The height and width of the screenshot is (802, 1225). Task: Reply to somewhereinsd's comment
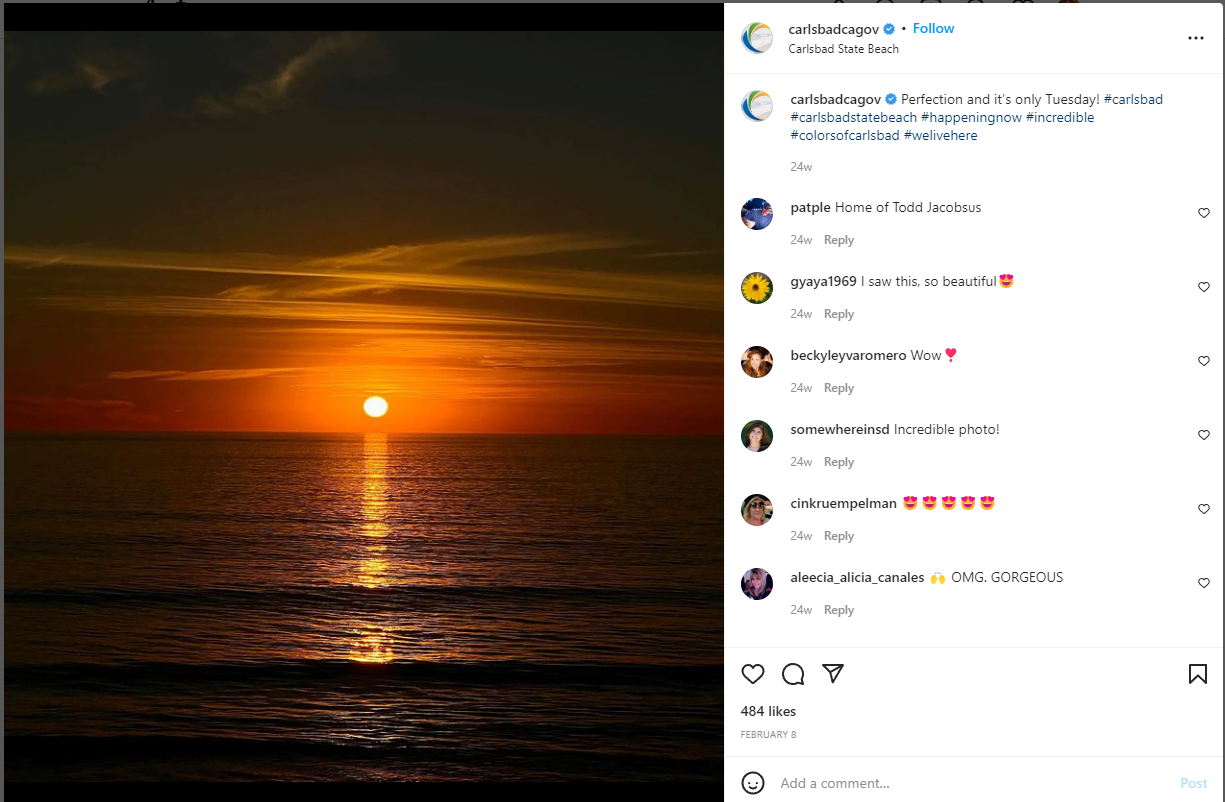point(839,462)
